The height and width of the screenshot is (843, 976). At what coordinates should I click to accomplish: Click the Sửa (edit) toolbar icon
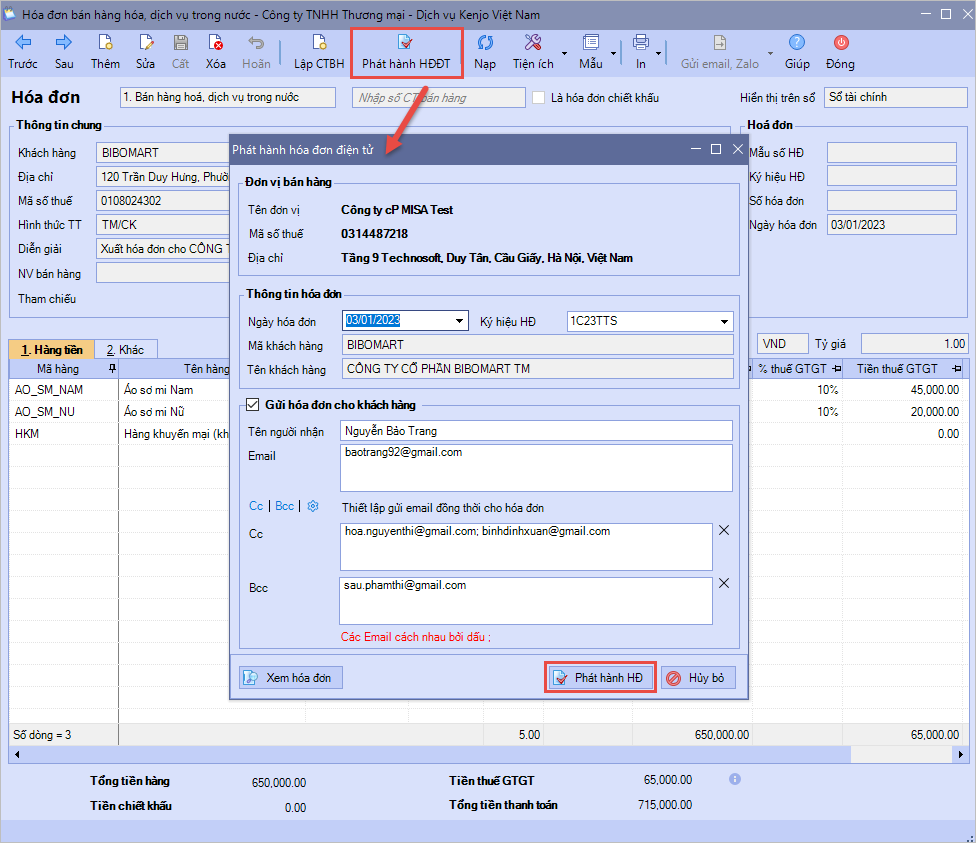[146, 43]
